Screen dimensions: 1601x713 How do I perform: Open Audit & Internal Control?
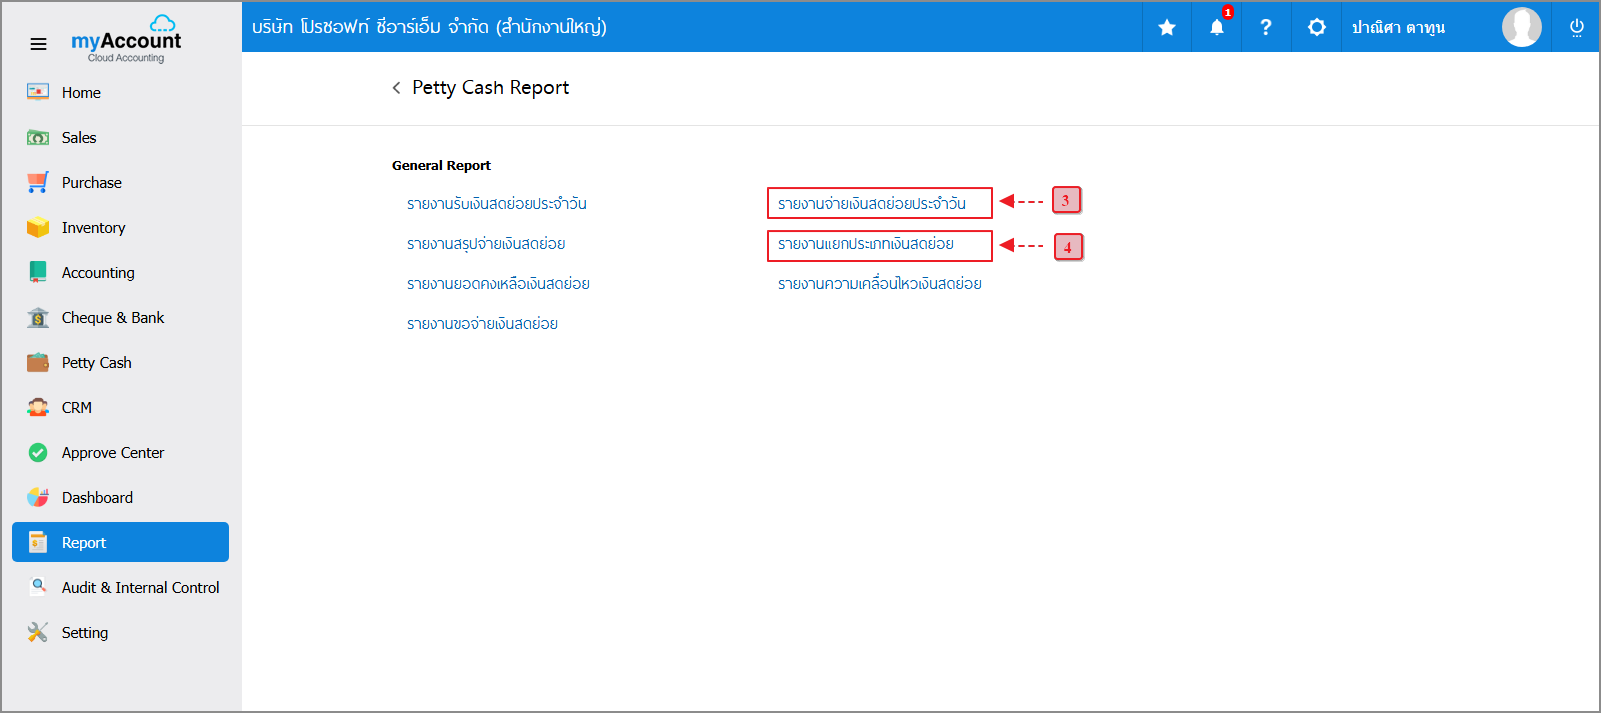click(x=140, y=588)
